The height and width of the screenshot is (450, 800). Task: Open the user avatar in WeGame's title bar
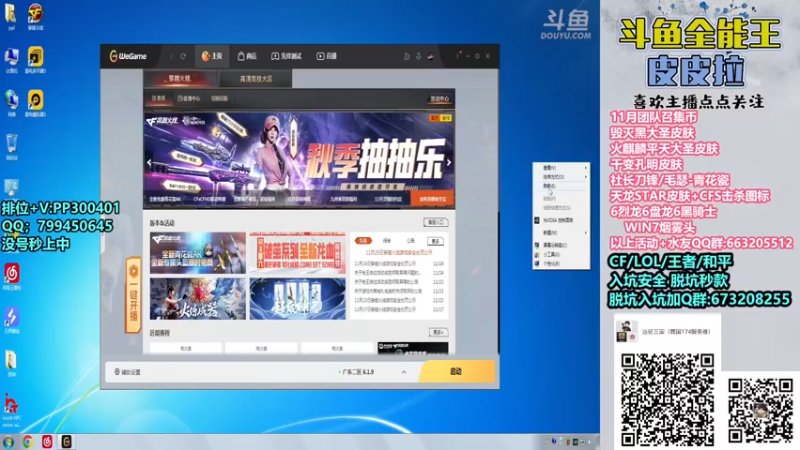tap(431, 56)
